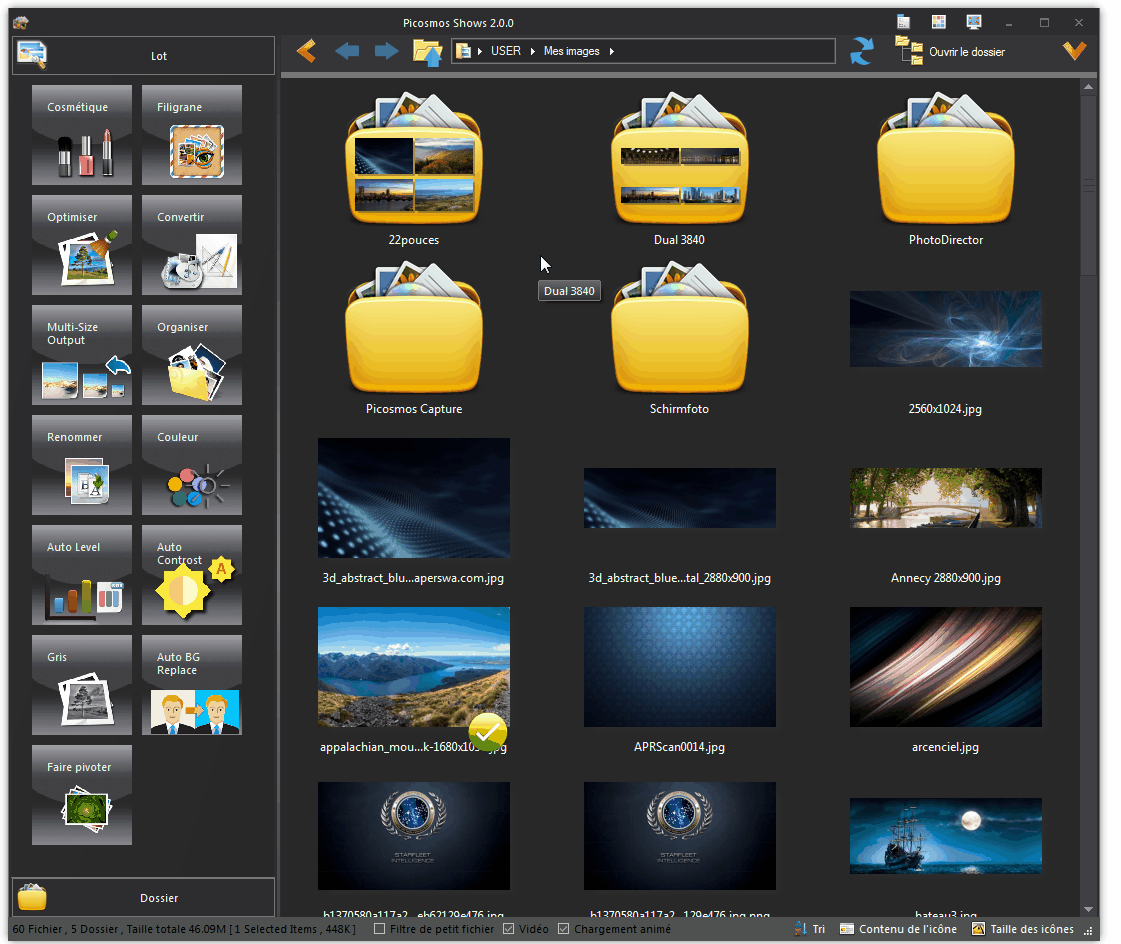Image resolution: width=1121 pixels, height=944 pixels.
Task: Click the Renommer tool
Action: coord(82,466)
